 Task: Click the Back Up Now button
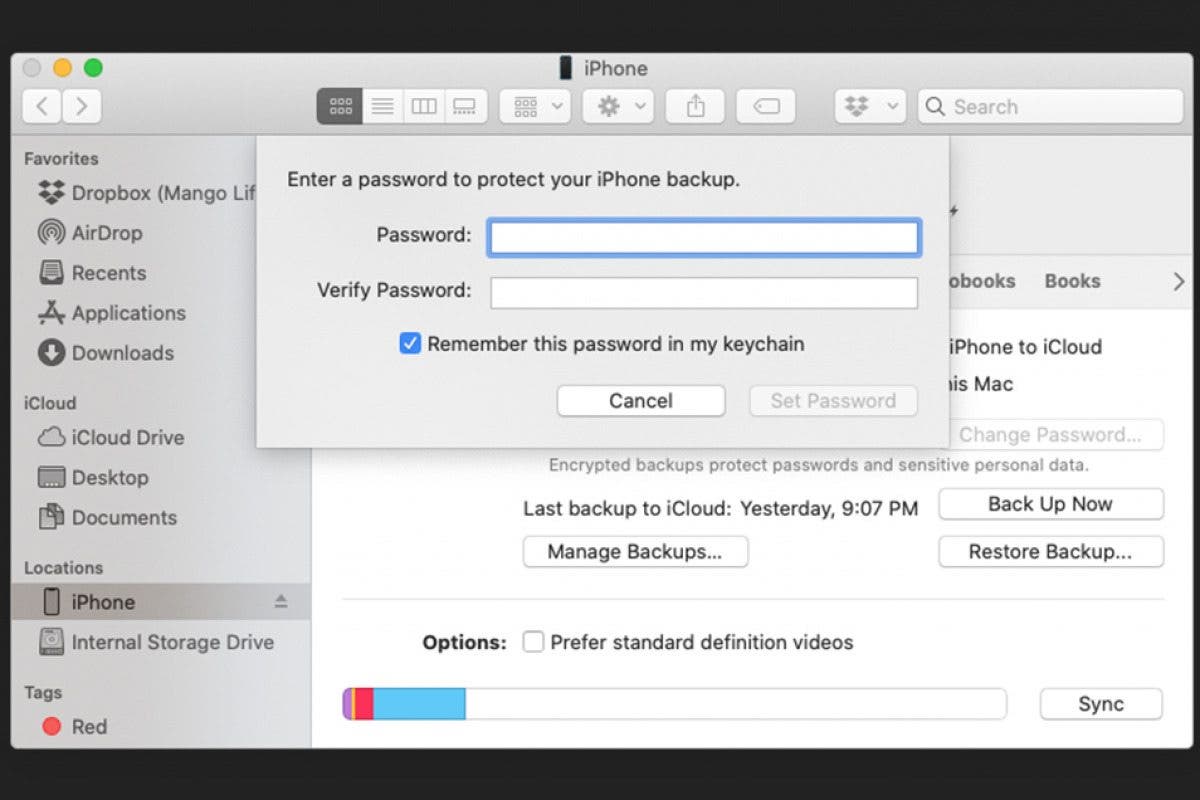(1050, 504)
